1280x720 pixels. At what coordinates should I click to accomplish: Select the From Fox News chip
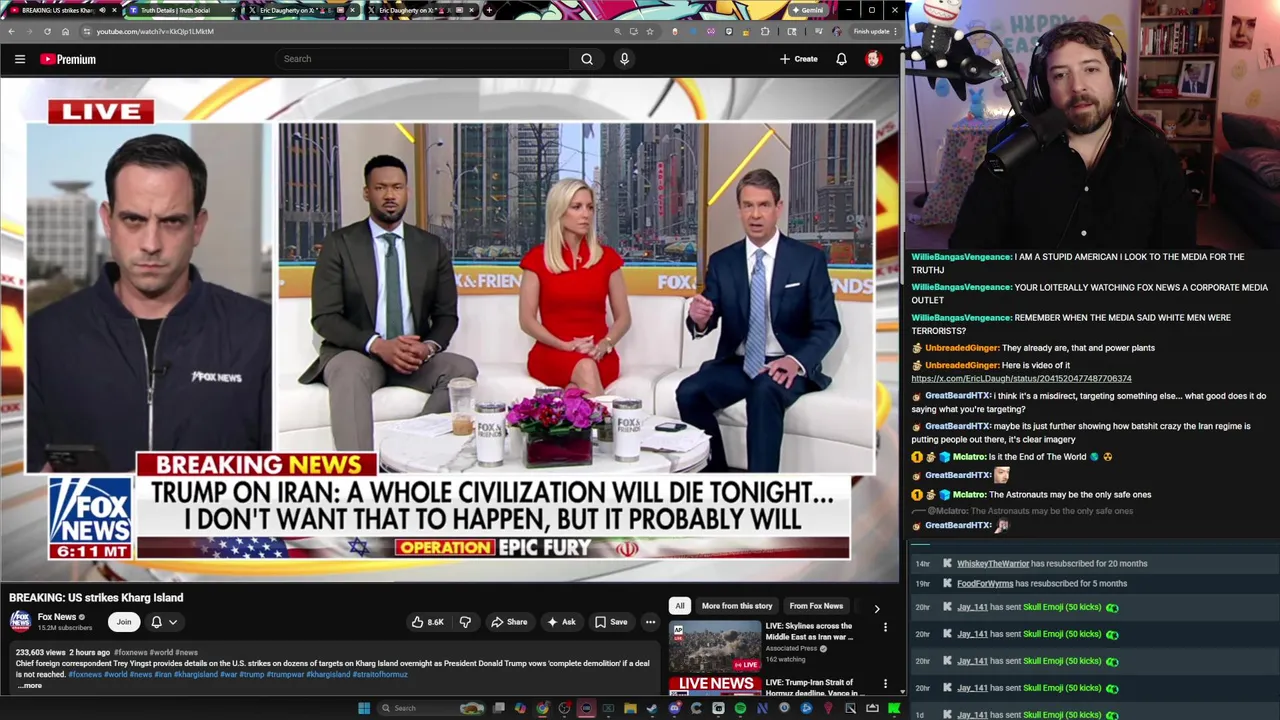click(x=816, y=606)
